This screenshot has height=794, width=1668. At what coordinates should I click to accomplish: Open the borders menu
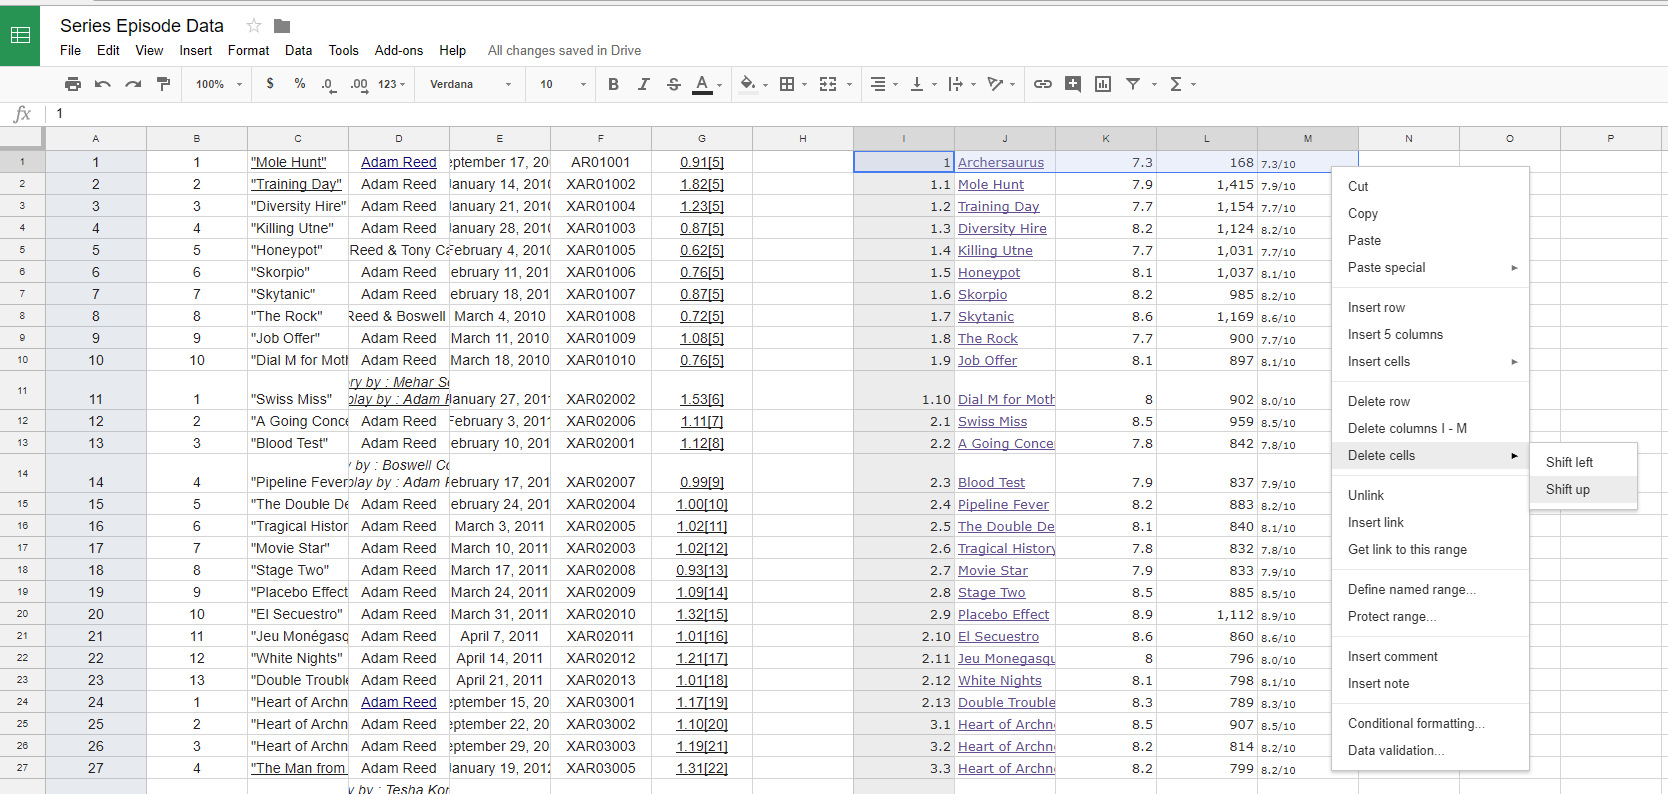[x=792, y=84]
